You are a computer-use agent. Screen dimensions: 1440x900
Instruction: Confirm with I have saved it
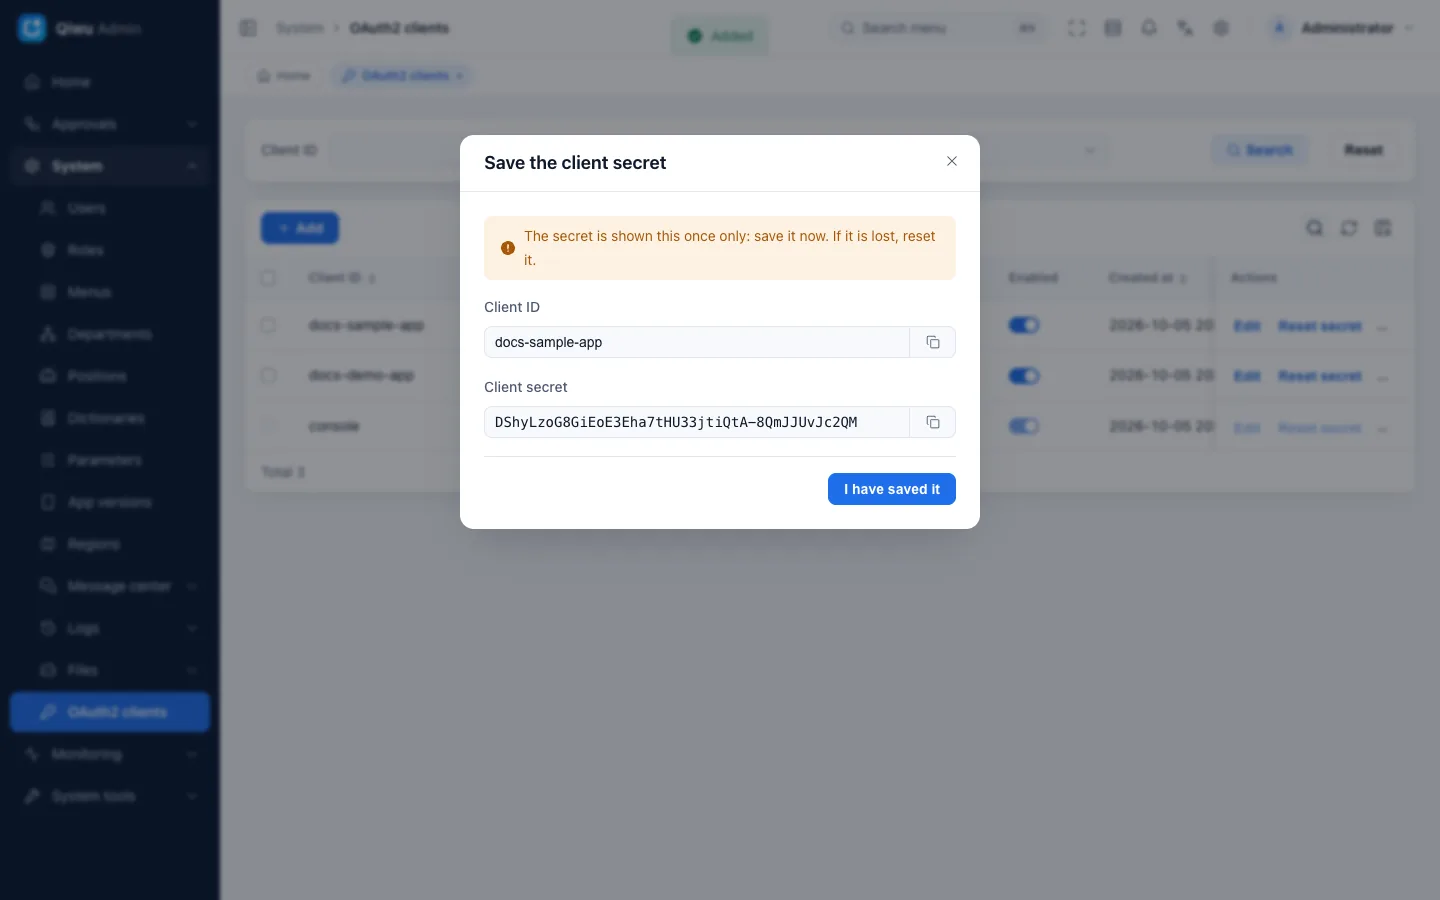[891, 489]
